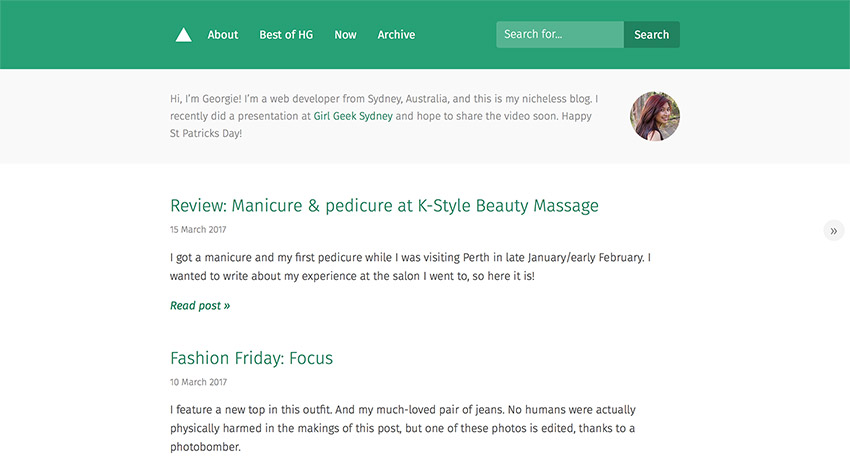Follow the Girl Geek Sydney link

click(353, 116)
